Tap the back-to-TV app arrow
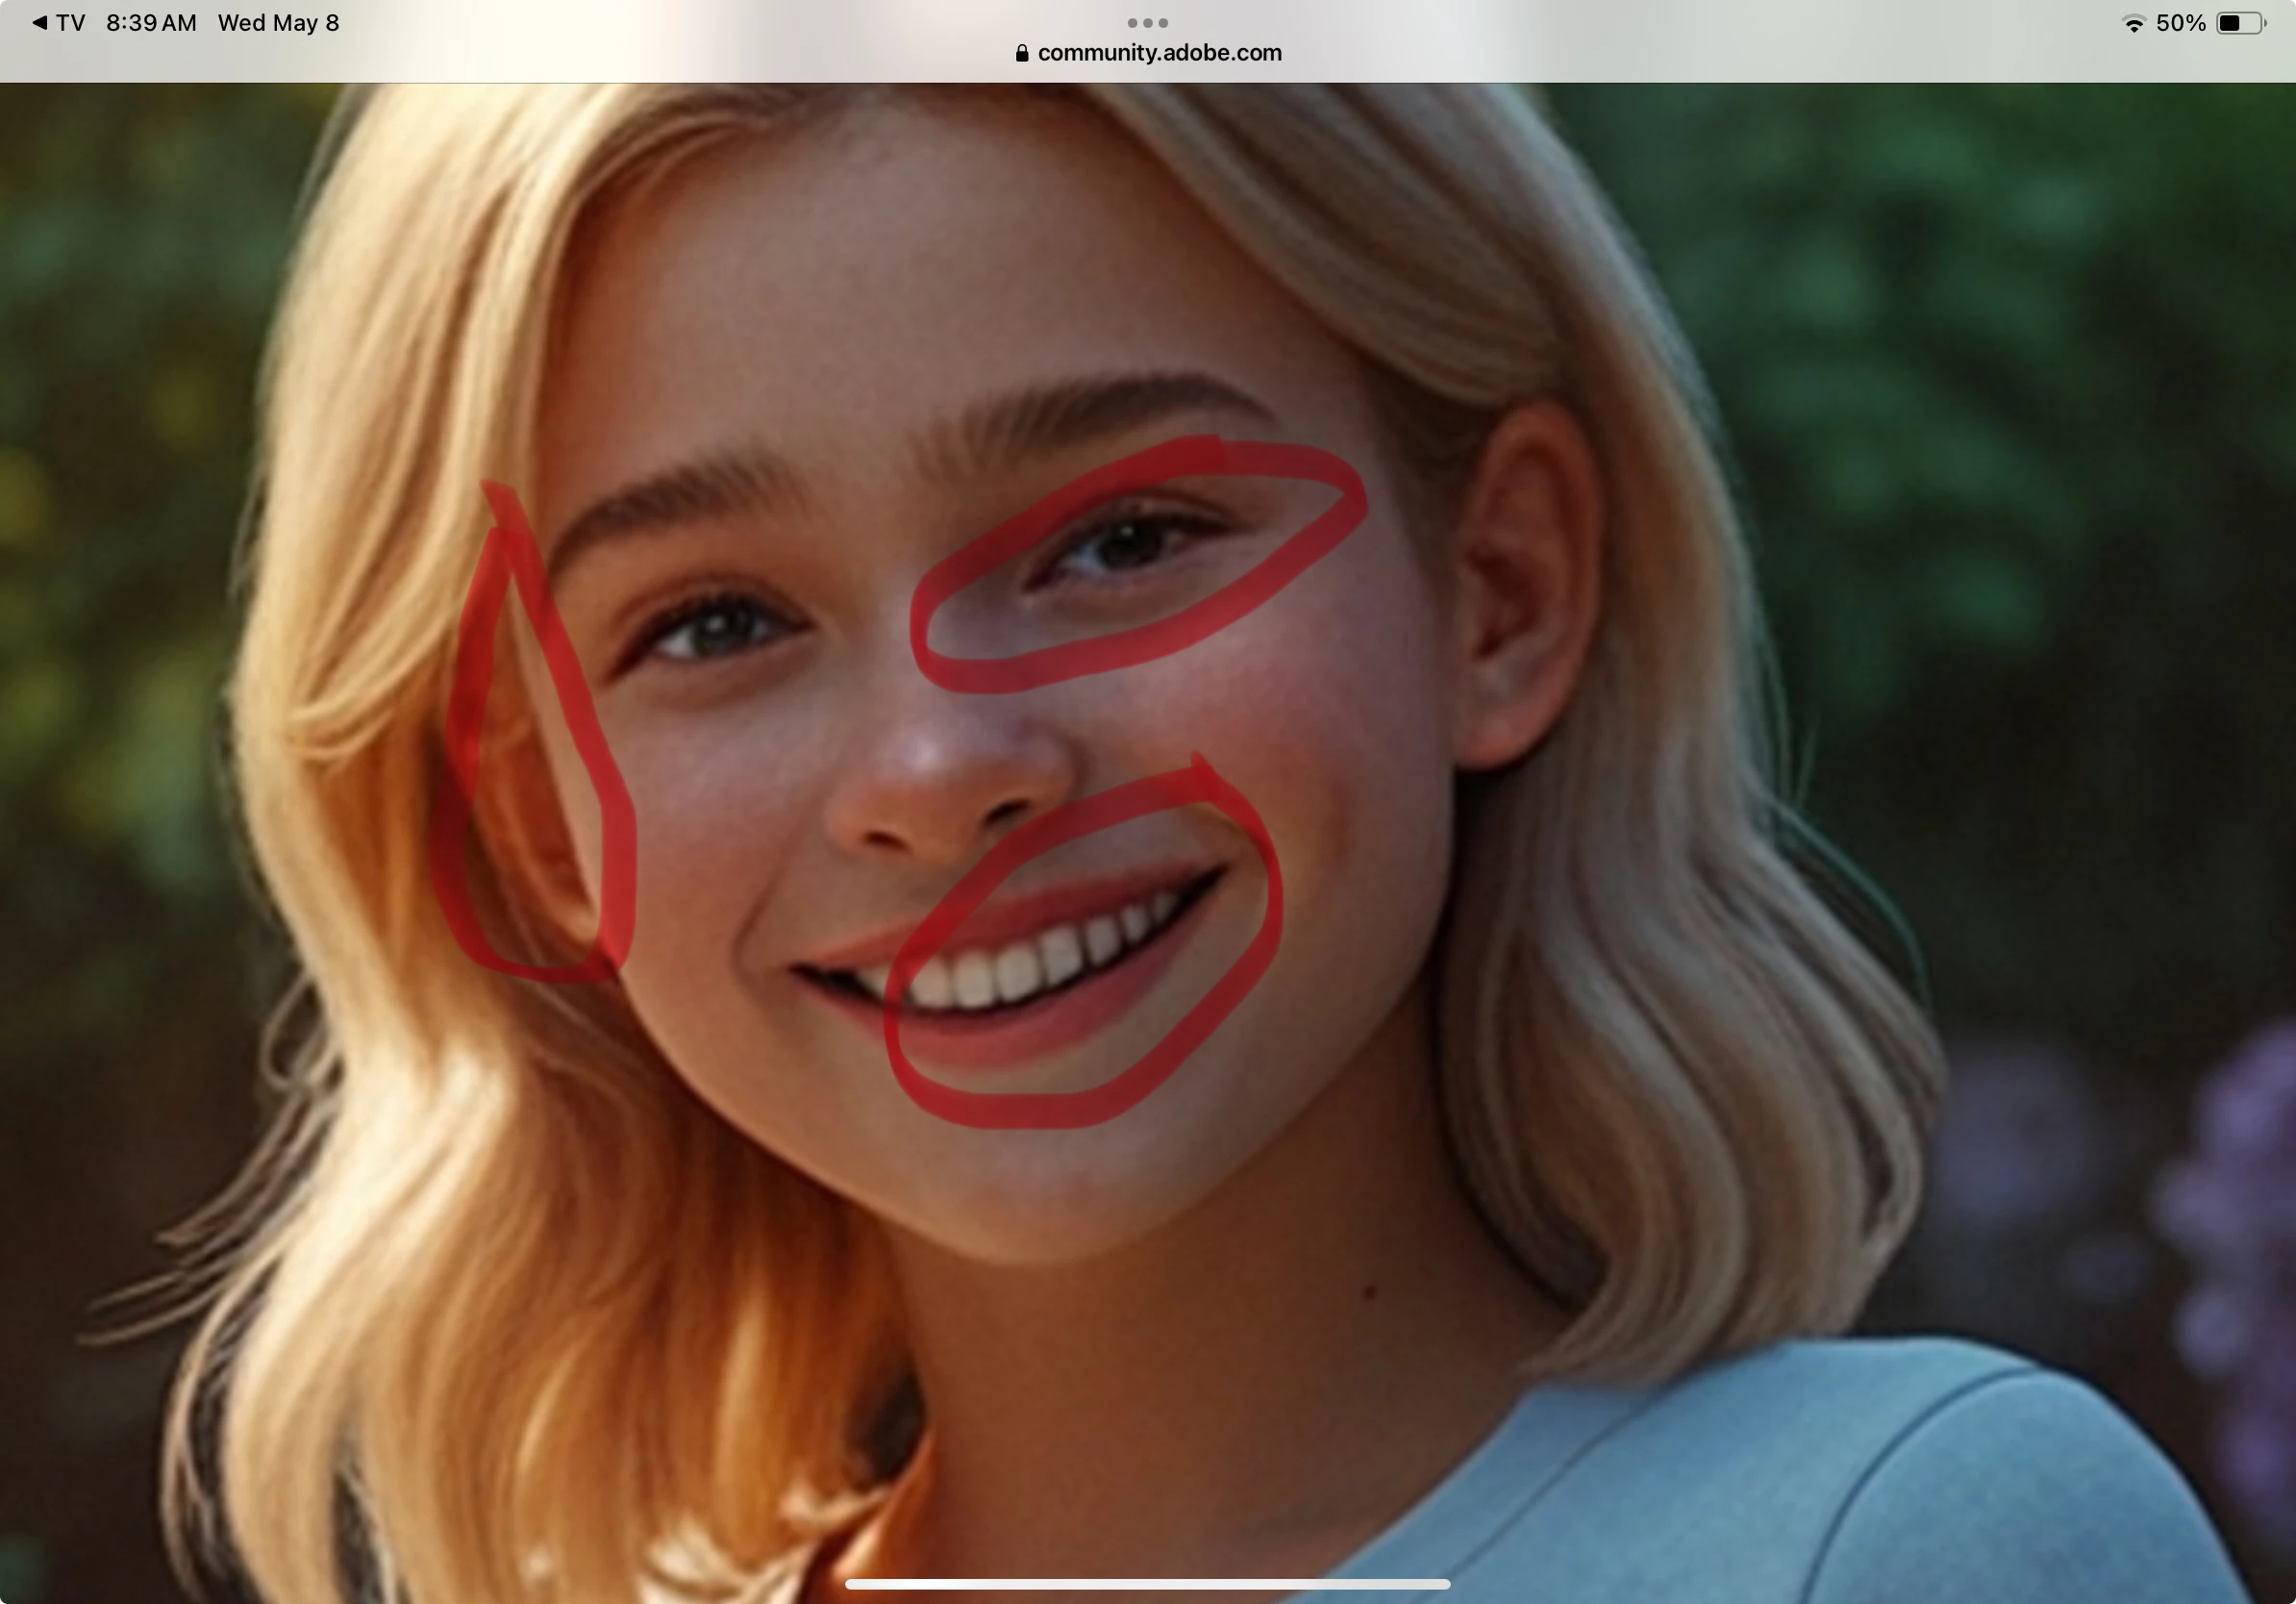Screen dimensions: 2296x1604 (x=40, y=23)
